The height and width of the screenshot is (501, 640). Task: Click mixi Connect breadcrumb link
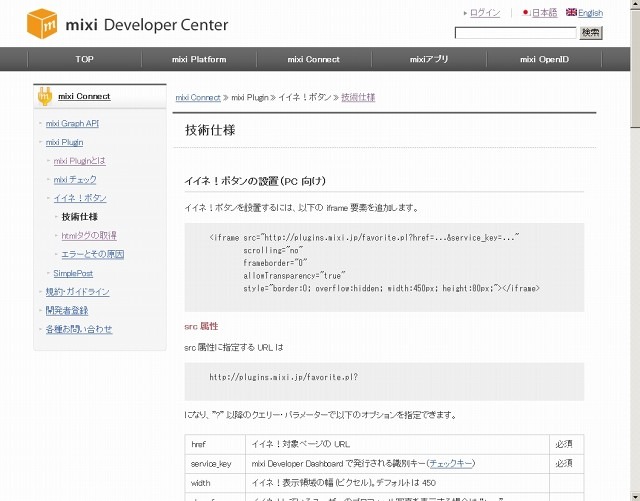(198, 98)
